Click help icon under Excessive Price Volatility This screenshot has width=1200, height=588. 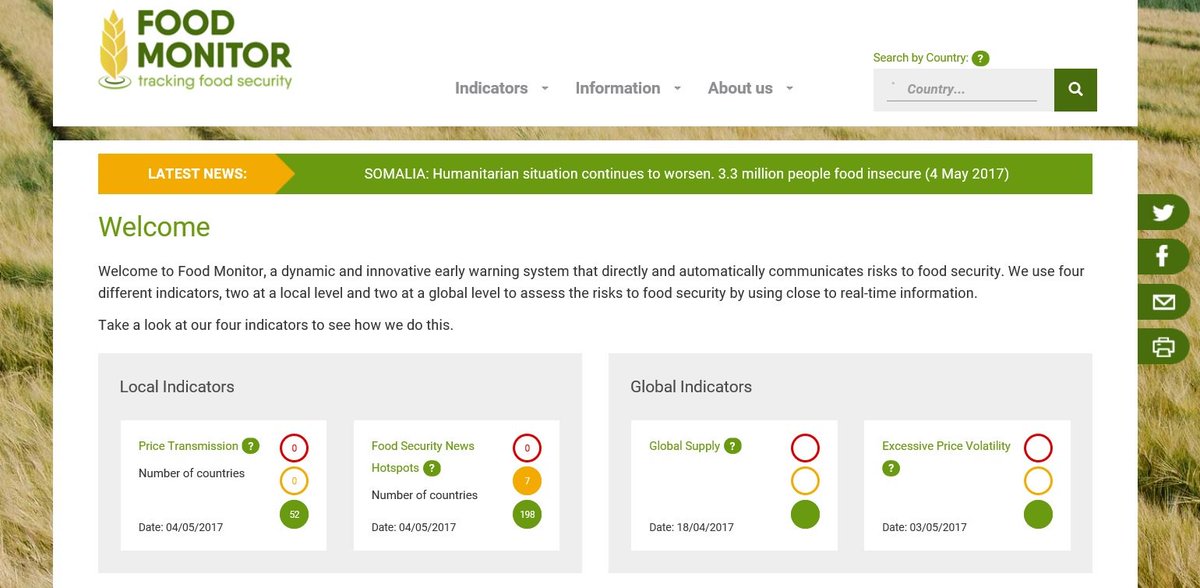(891, 468)
